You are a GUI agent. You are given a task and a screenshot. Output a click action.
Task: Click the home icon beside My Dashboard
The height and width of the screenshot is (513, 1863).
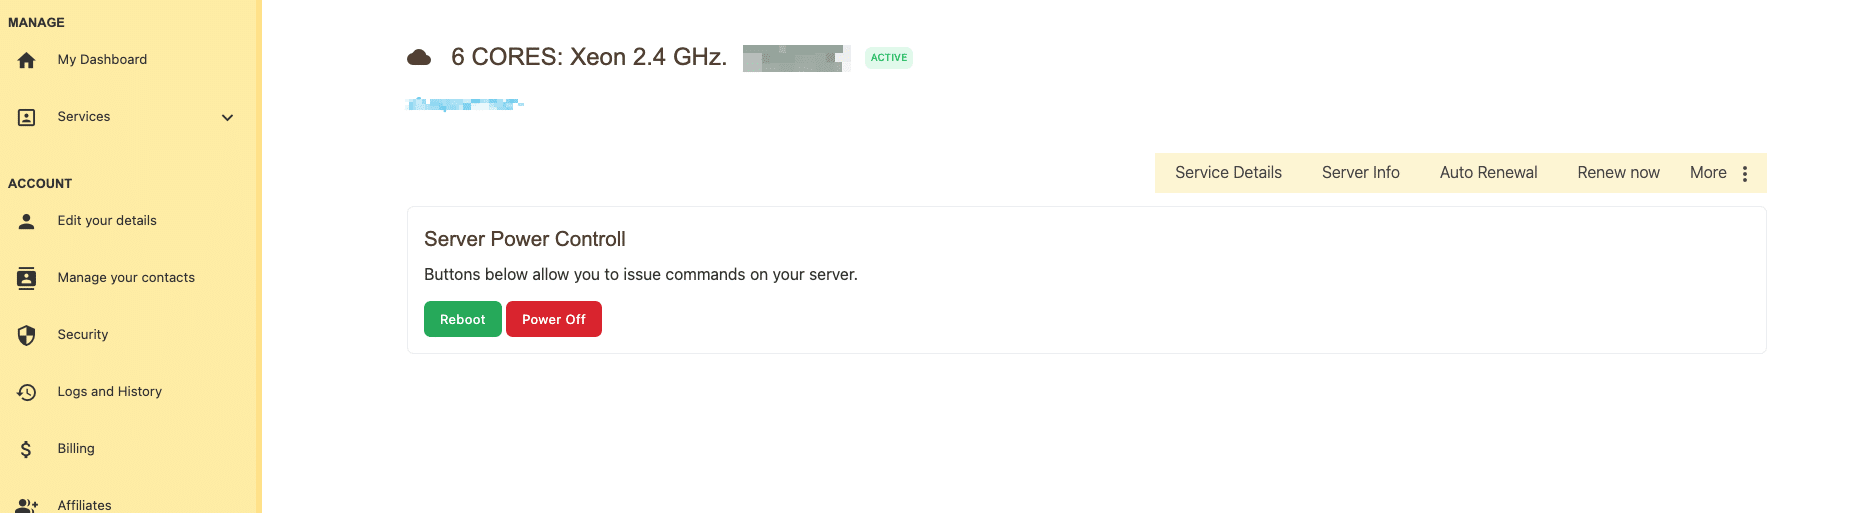pos(27,60)
